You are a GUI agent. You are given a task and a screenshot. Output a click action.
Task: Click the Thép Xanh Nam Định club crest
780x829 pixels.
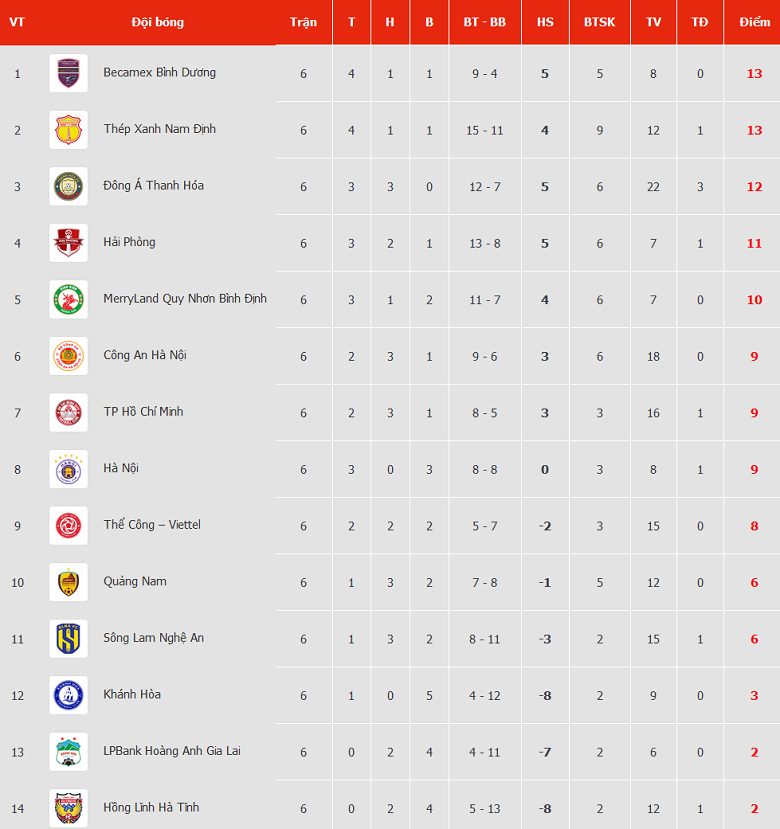[69, 130]
